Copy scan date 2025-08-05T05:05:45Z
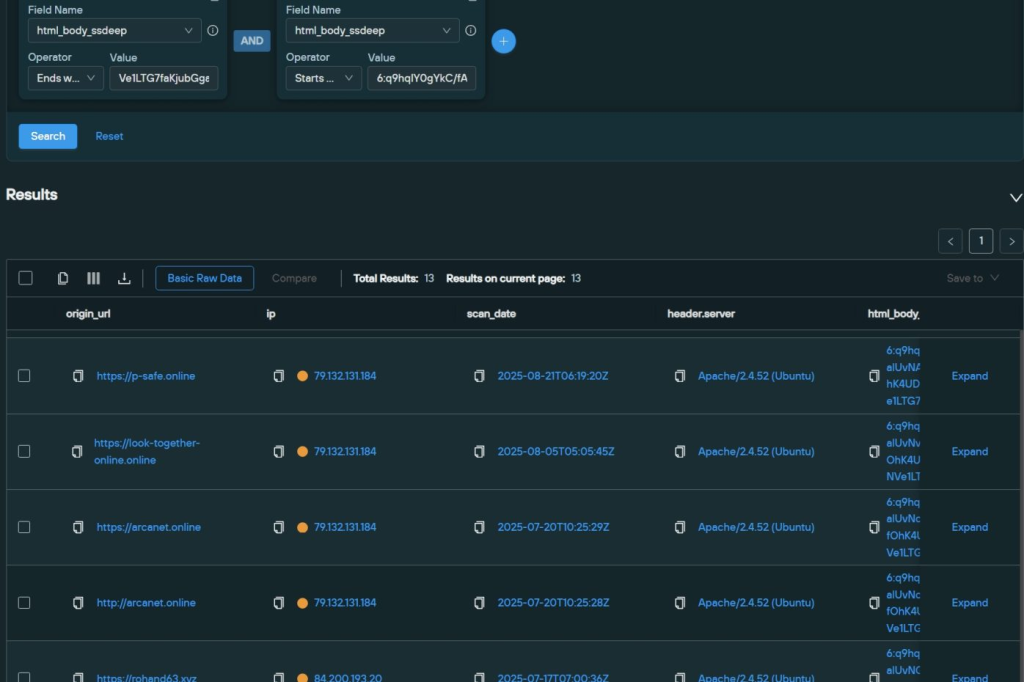Screen dimensions: 1024x682 (x=479, y=452)
